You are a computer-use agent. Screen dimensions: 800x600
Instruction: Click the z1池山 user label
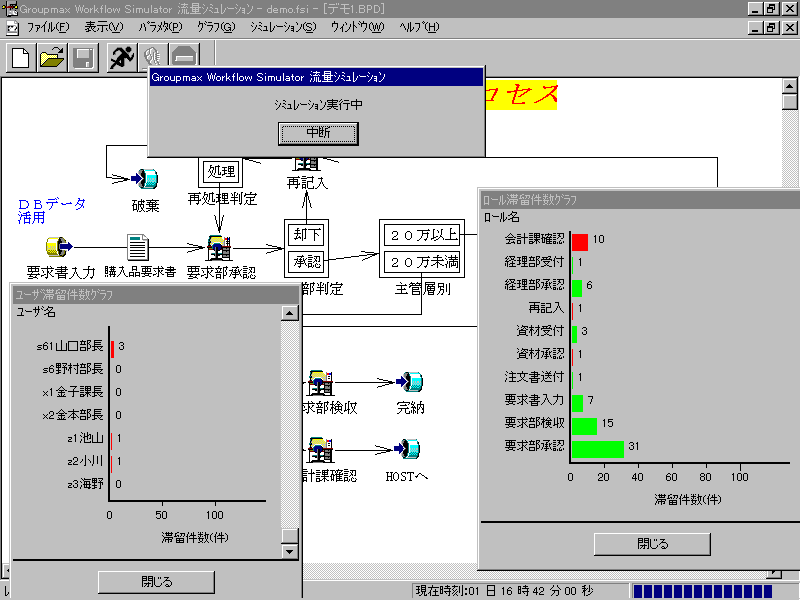tap(85, 438)
